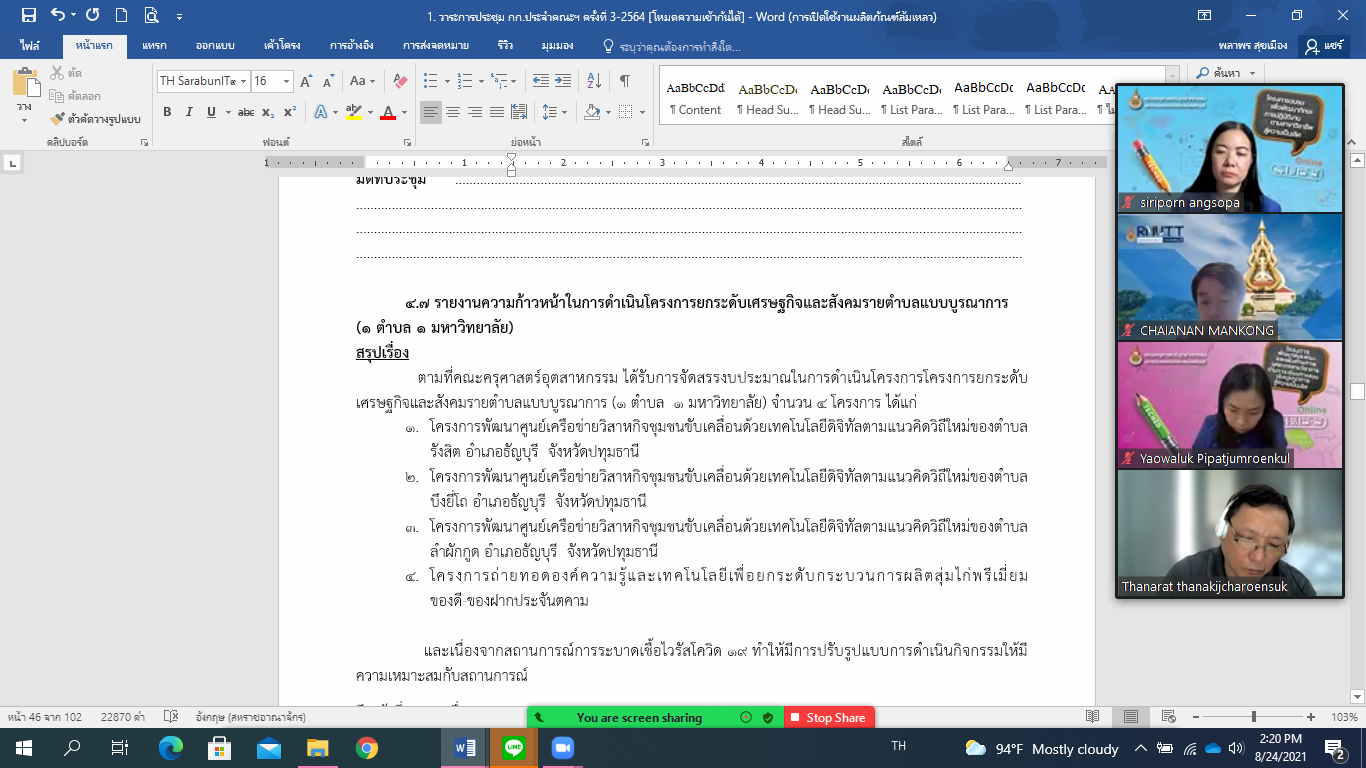Center align the text
This screenshot has height=768, width=1366.
(x=453, y=112)
